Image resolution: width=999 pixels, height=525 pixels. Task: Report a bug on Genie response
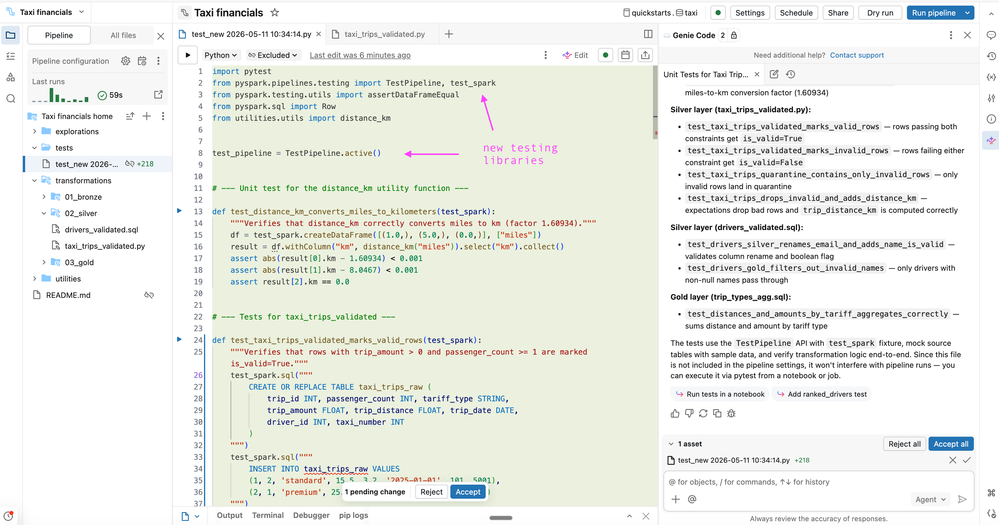(x=731, y=414)
